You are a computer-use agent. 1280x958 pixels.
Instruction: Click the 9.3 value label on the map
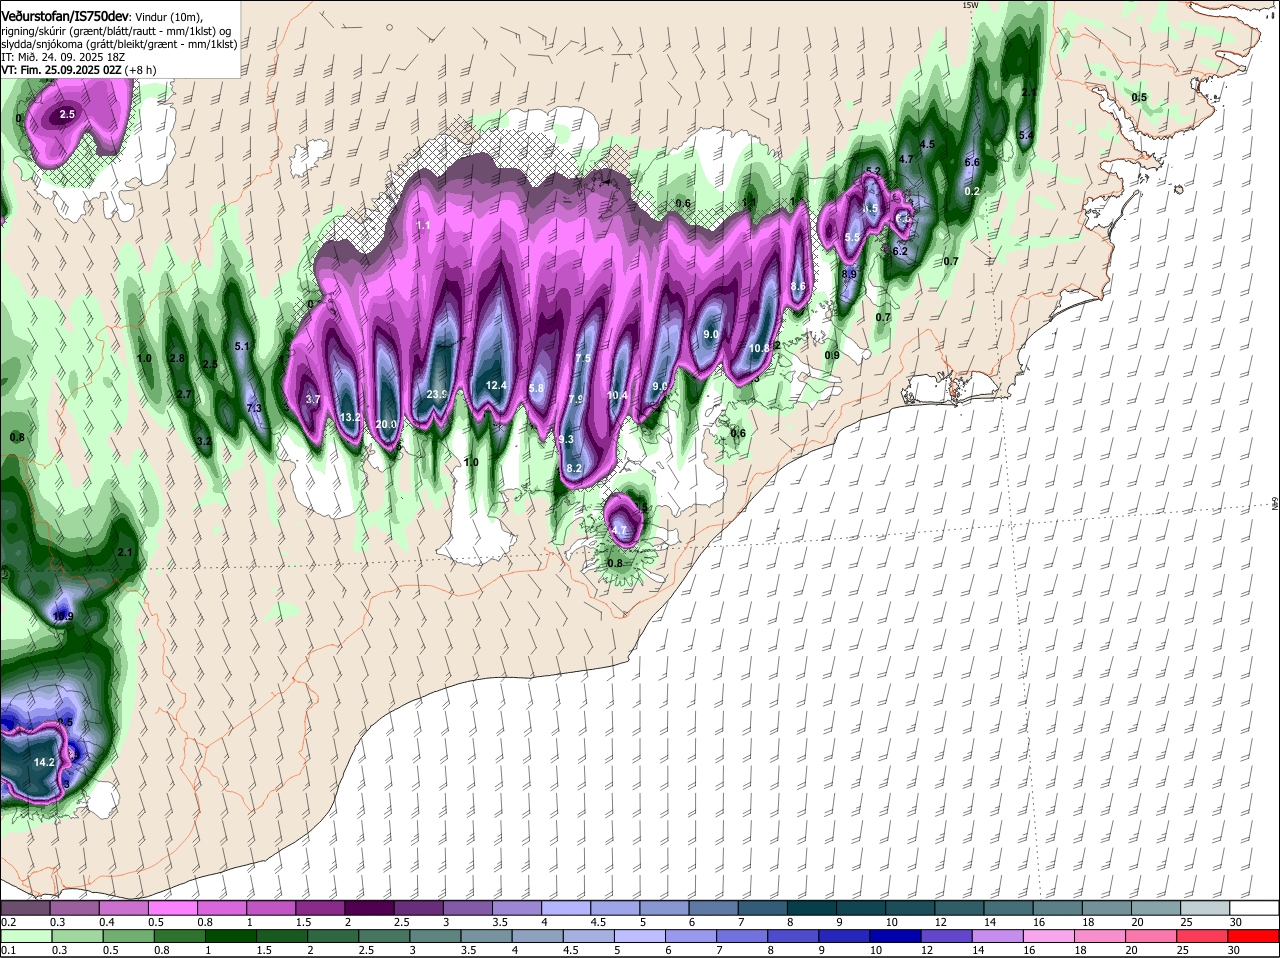tap(566, 439)
